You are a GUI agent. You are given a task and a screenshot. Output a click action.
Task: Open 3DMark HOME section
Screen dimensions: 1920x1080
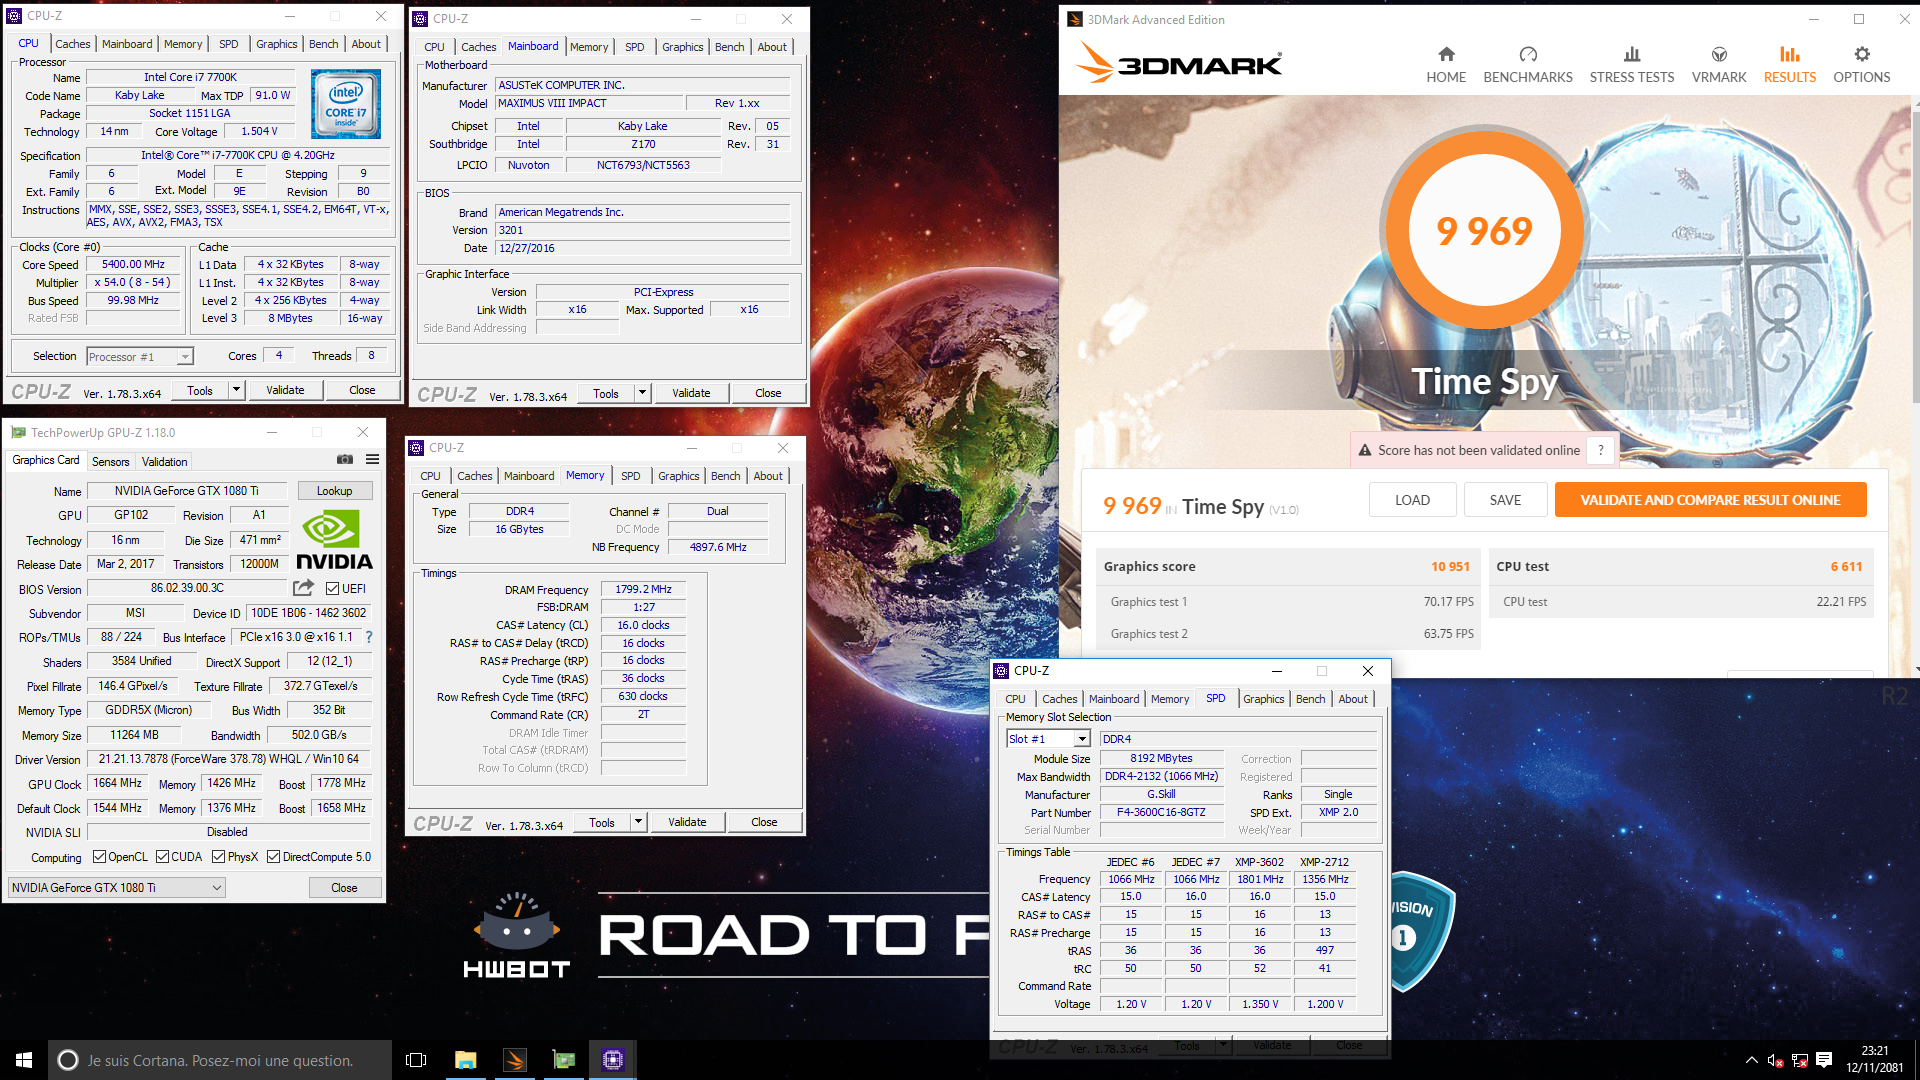tap(1446, 65)
